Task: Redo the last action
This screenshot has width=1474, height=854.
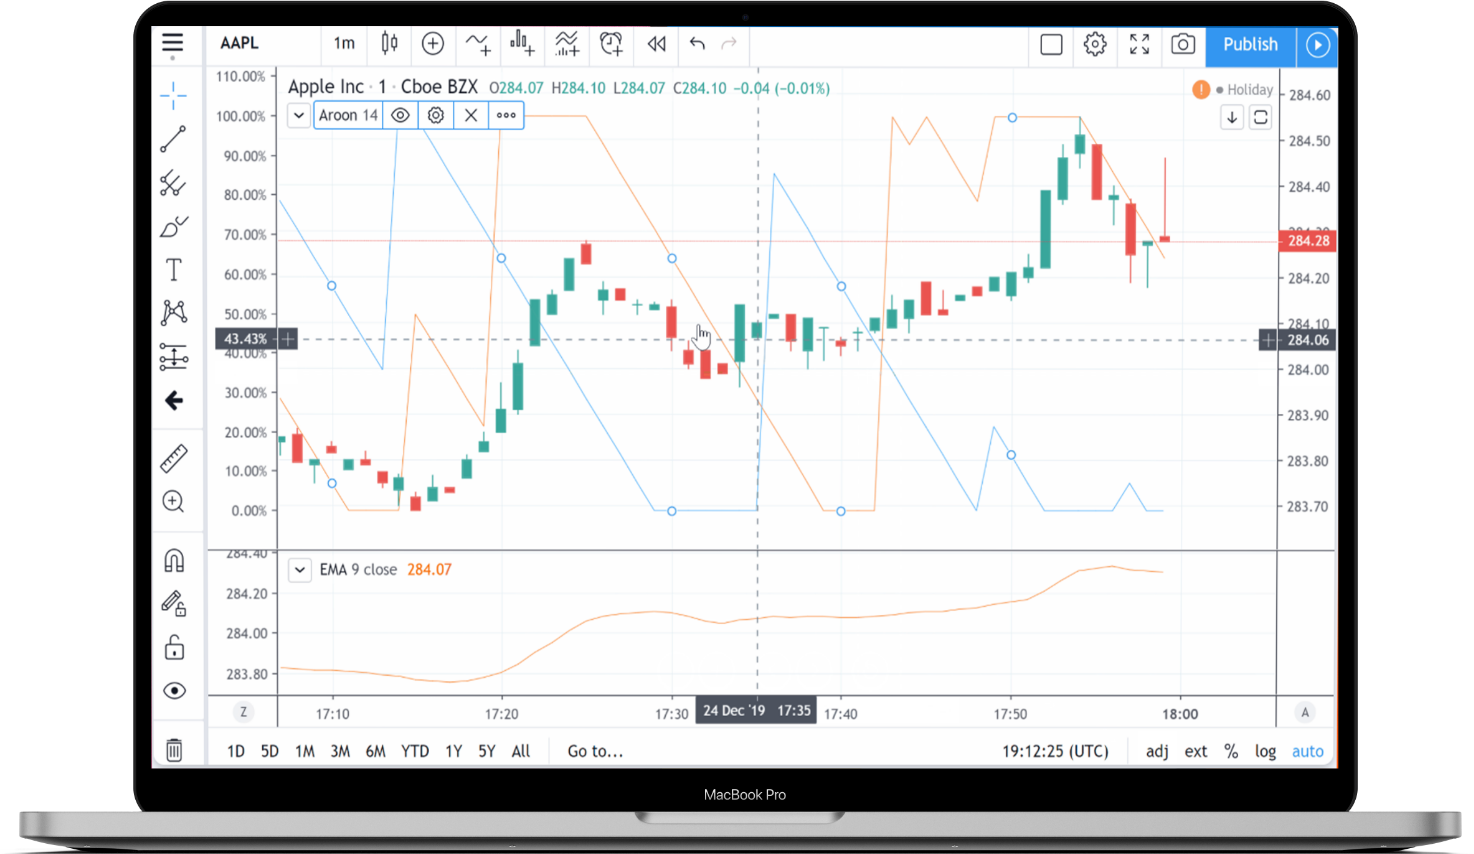Action: point(729,44)
